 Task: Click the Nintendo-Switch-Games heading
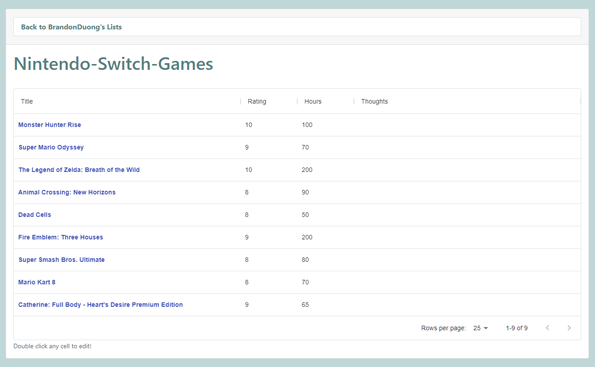point(113,64)
